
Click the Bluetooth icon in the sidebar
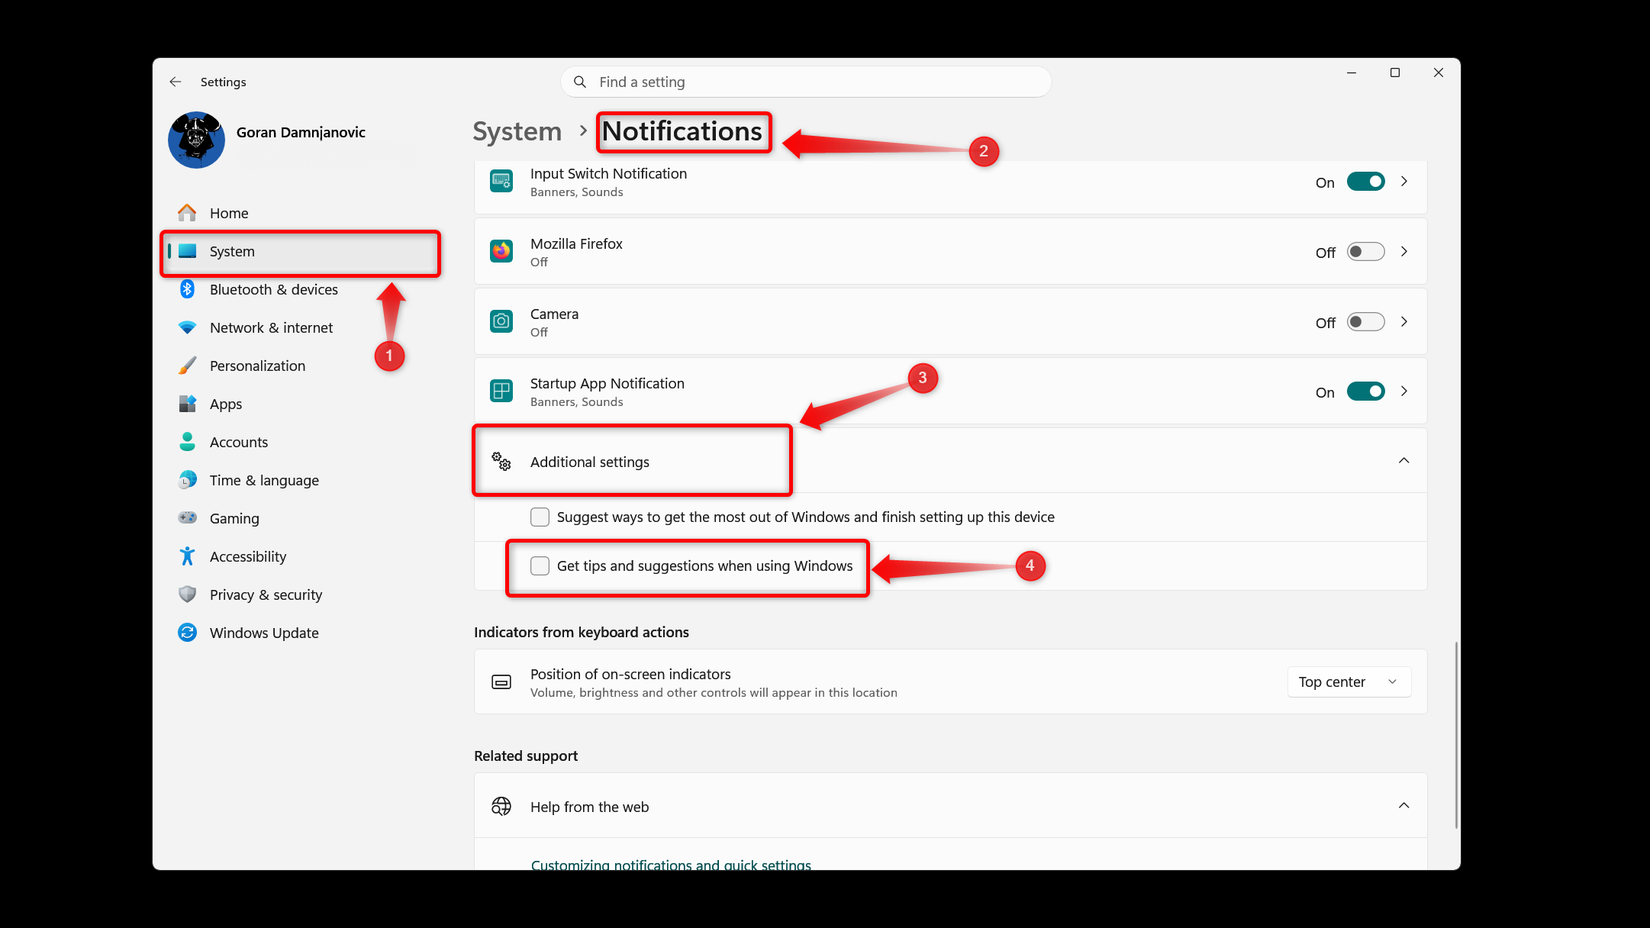pos(187,289)
